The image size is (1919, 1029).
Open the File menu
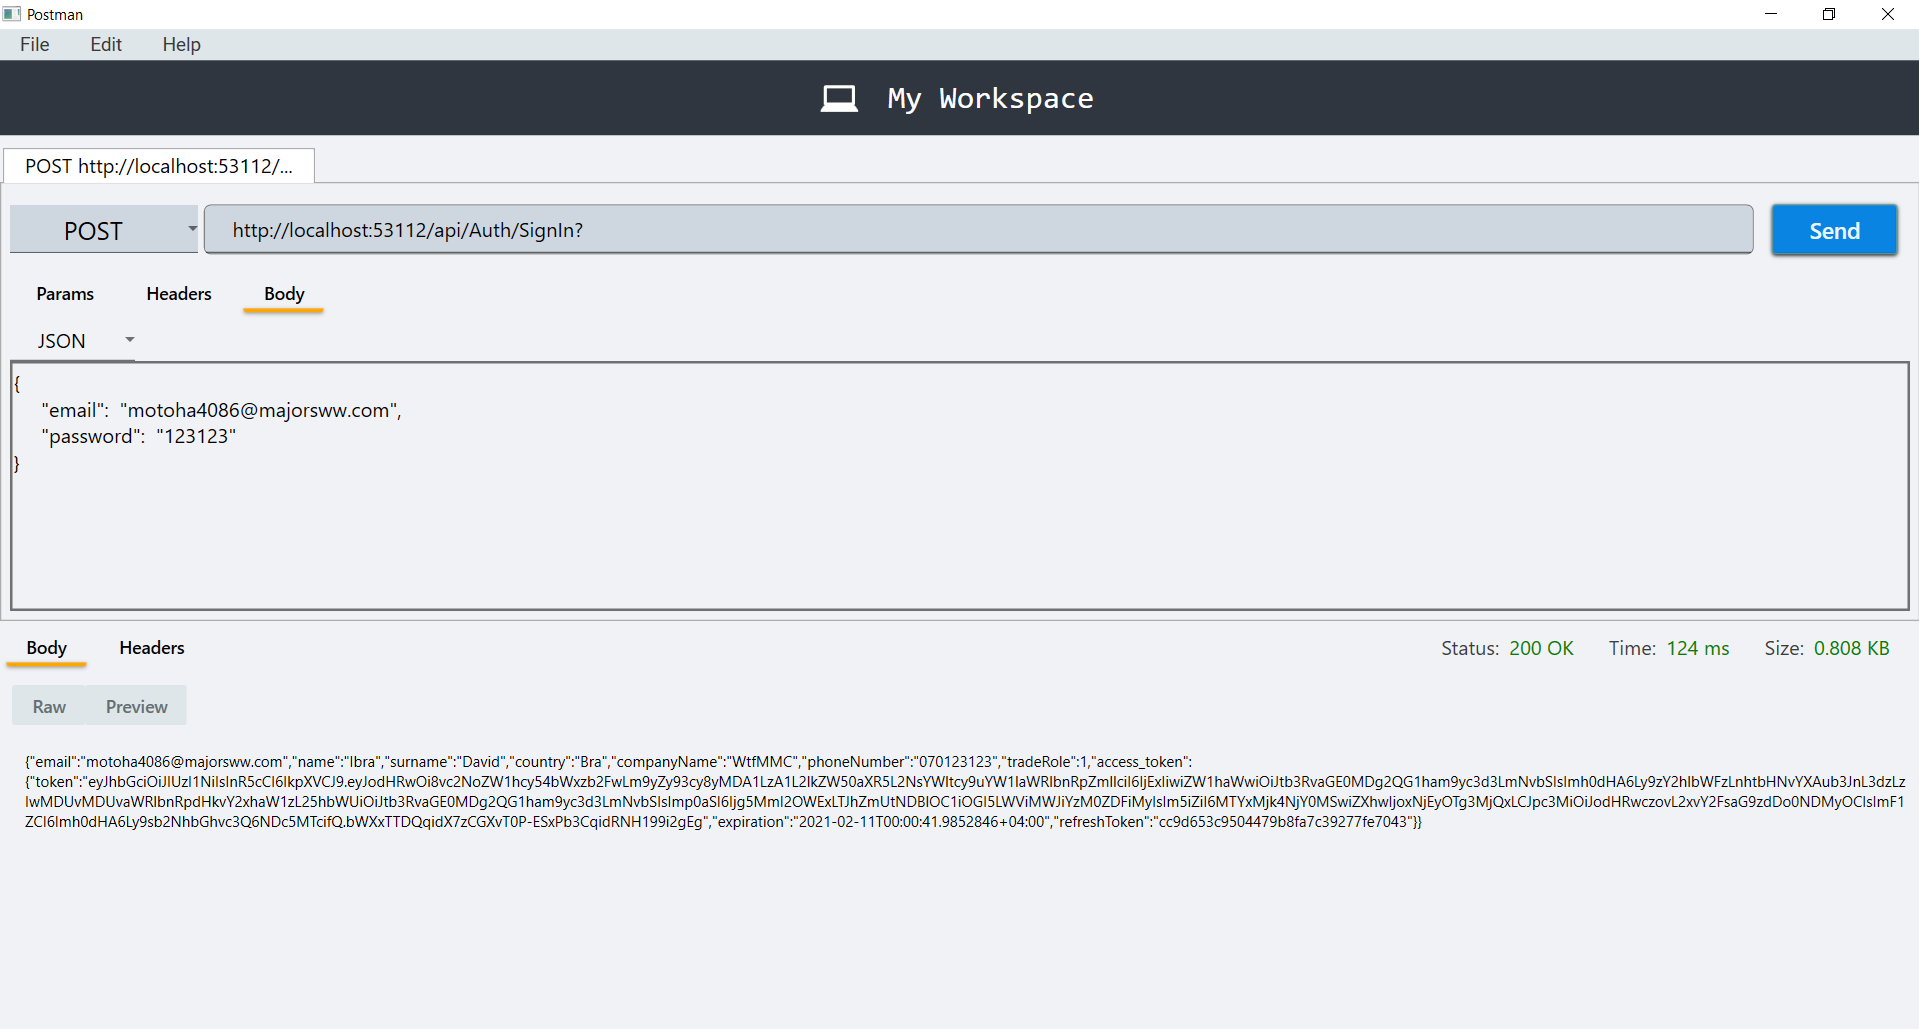coord(34,44)
